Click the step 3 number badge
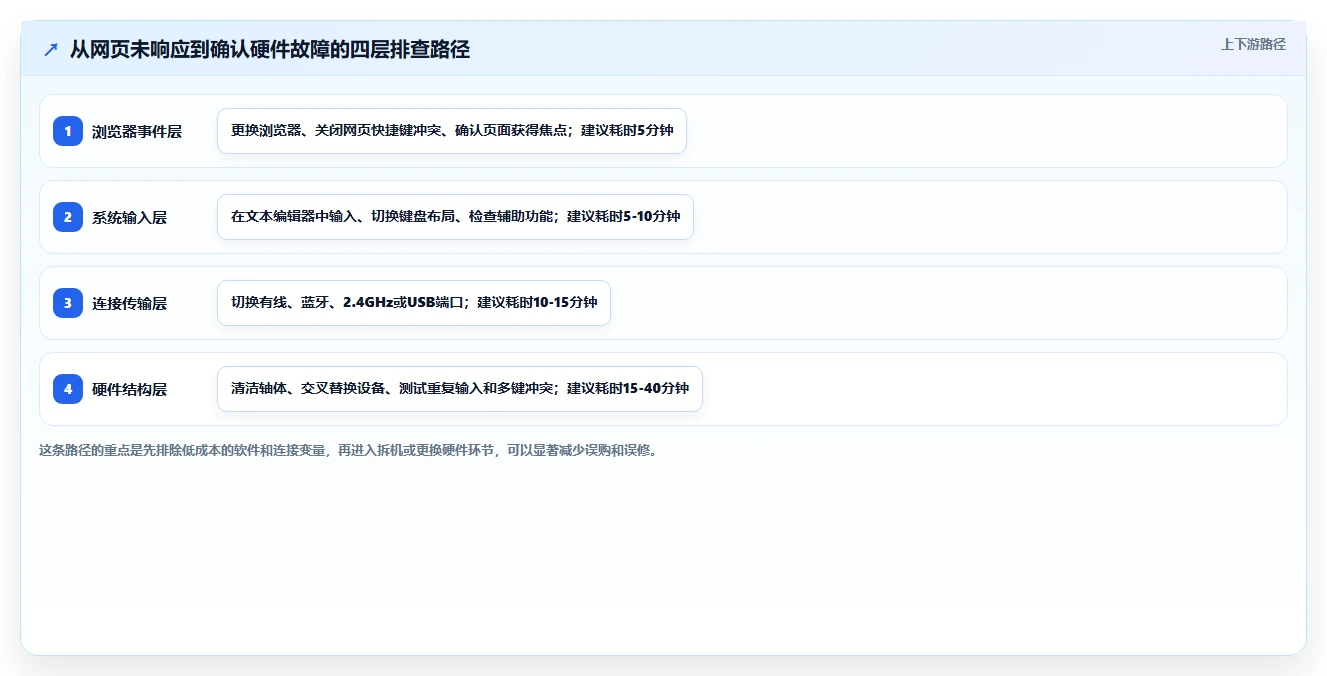The height and width of the screenshot is (676, 1327). click(x=68, y=302)
